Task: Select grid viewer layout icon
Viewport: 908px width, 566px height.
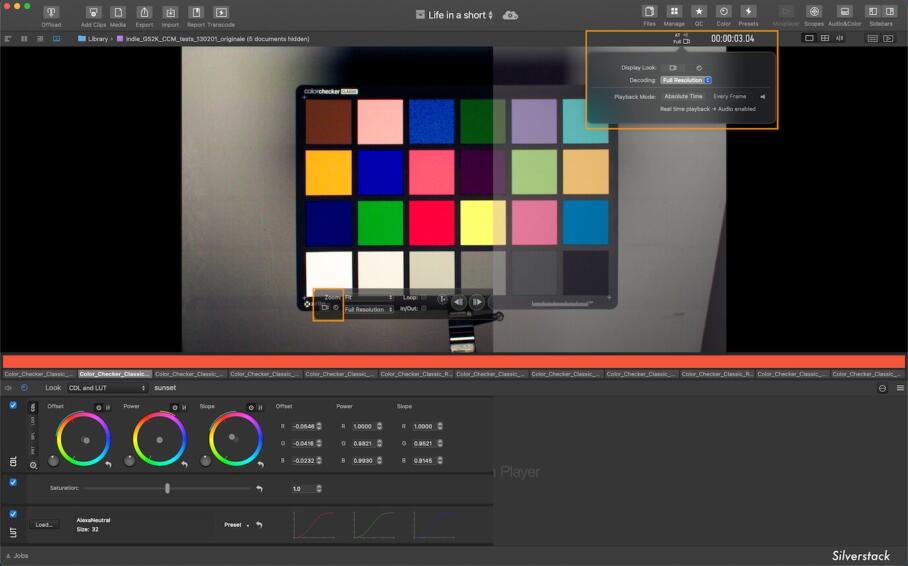Action: pos(825,38)
